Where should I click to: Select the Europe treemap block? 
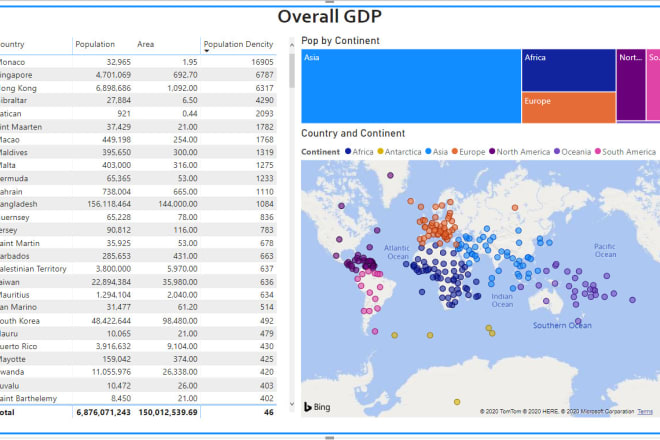click(569, 108)
